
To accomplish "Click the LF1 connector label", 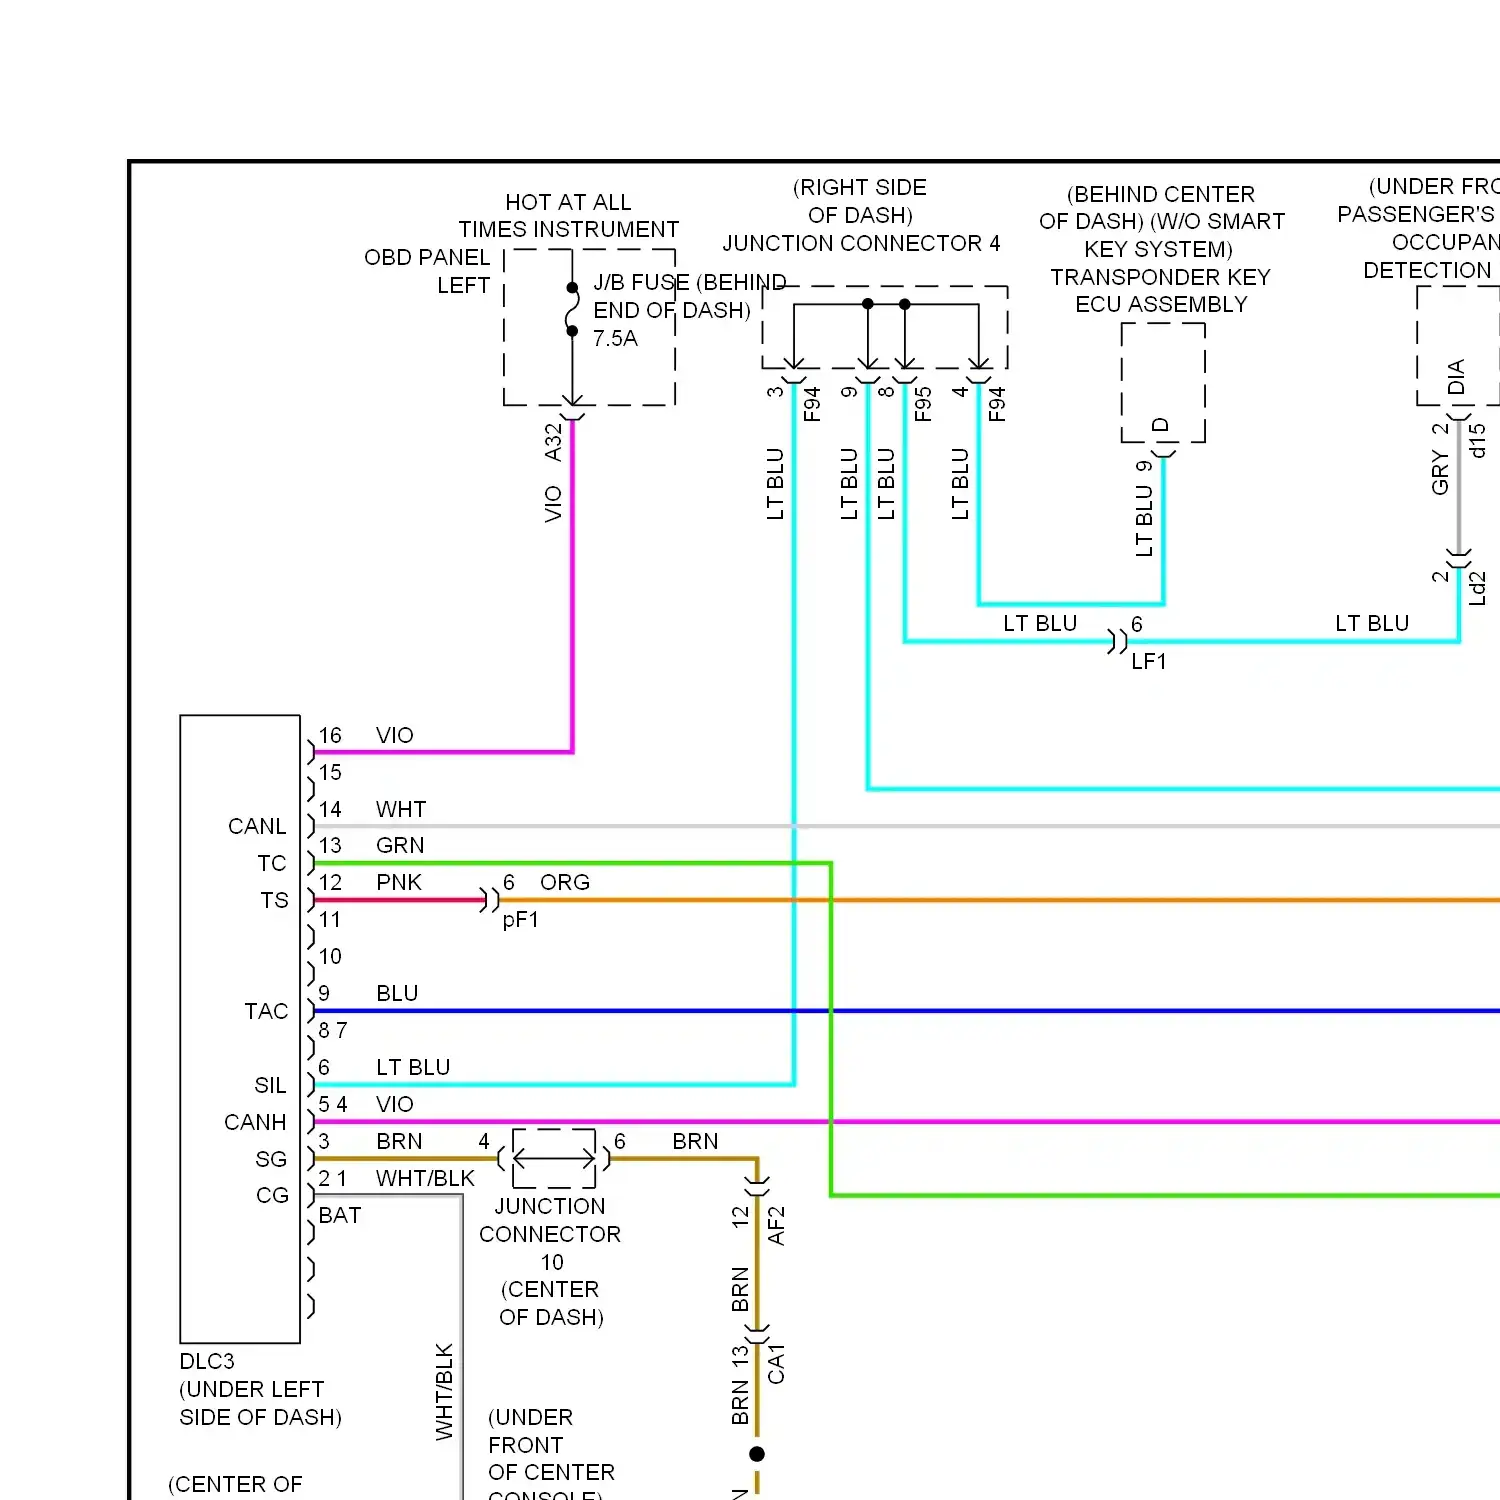I will coord(1149,662).
